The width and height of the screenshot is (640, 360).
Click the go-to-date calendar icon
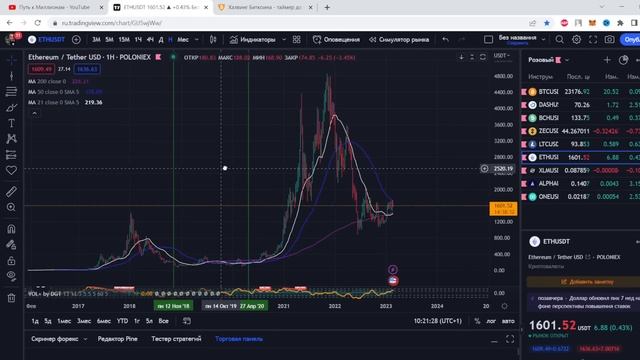[187, 321]
